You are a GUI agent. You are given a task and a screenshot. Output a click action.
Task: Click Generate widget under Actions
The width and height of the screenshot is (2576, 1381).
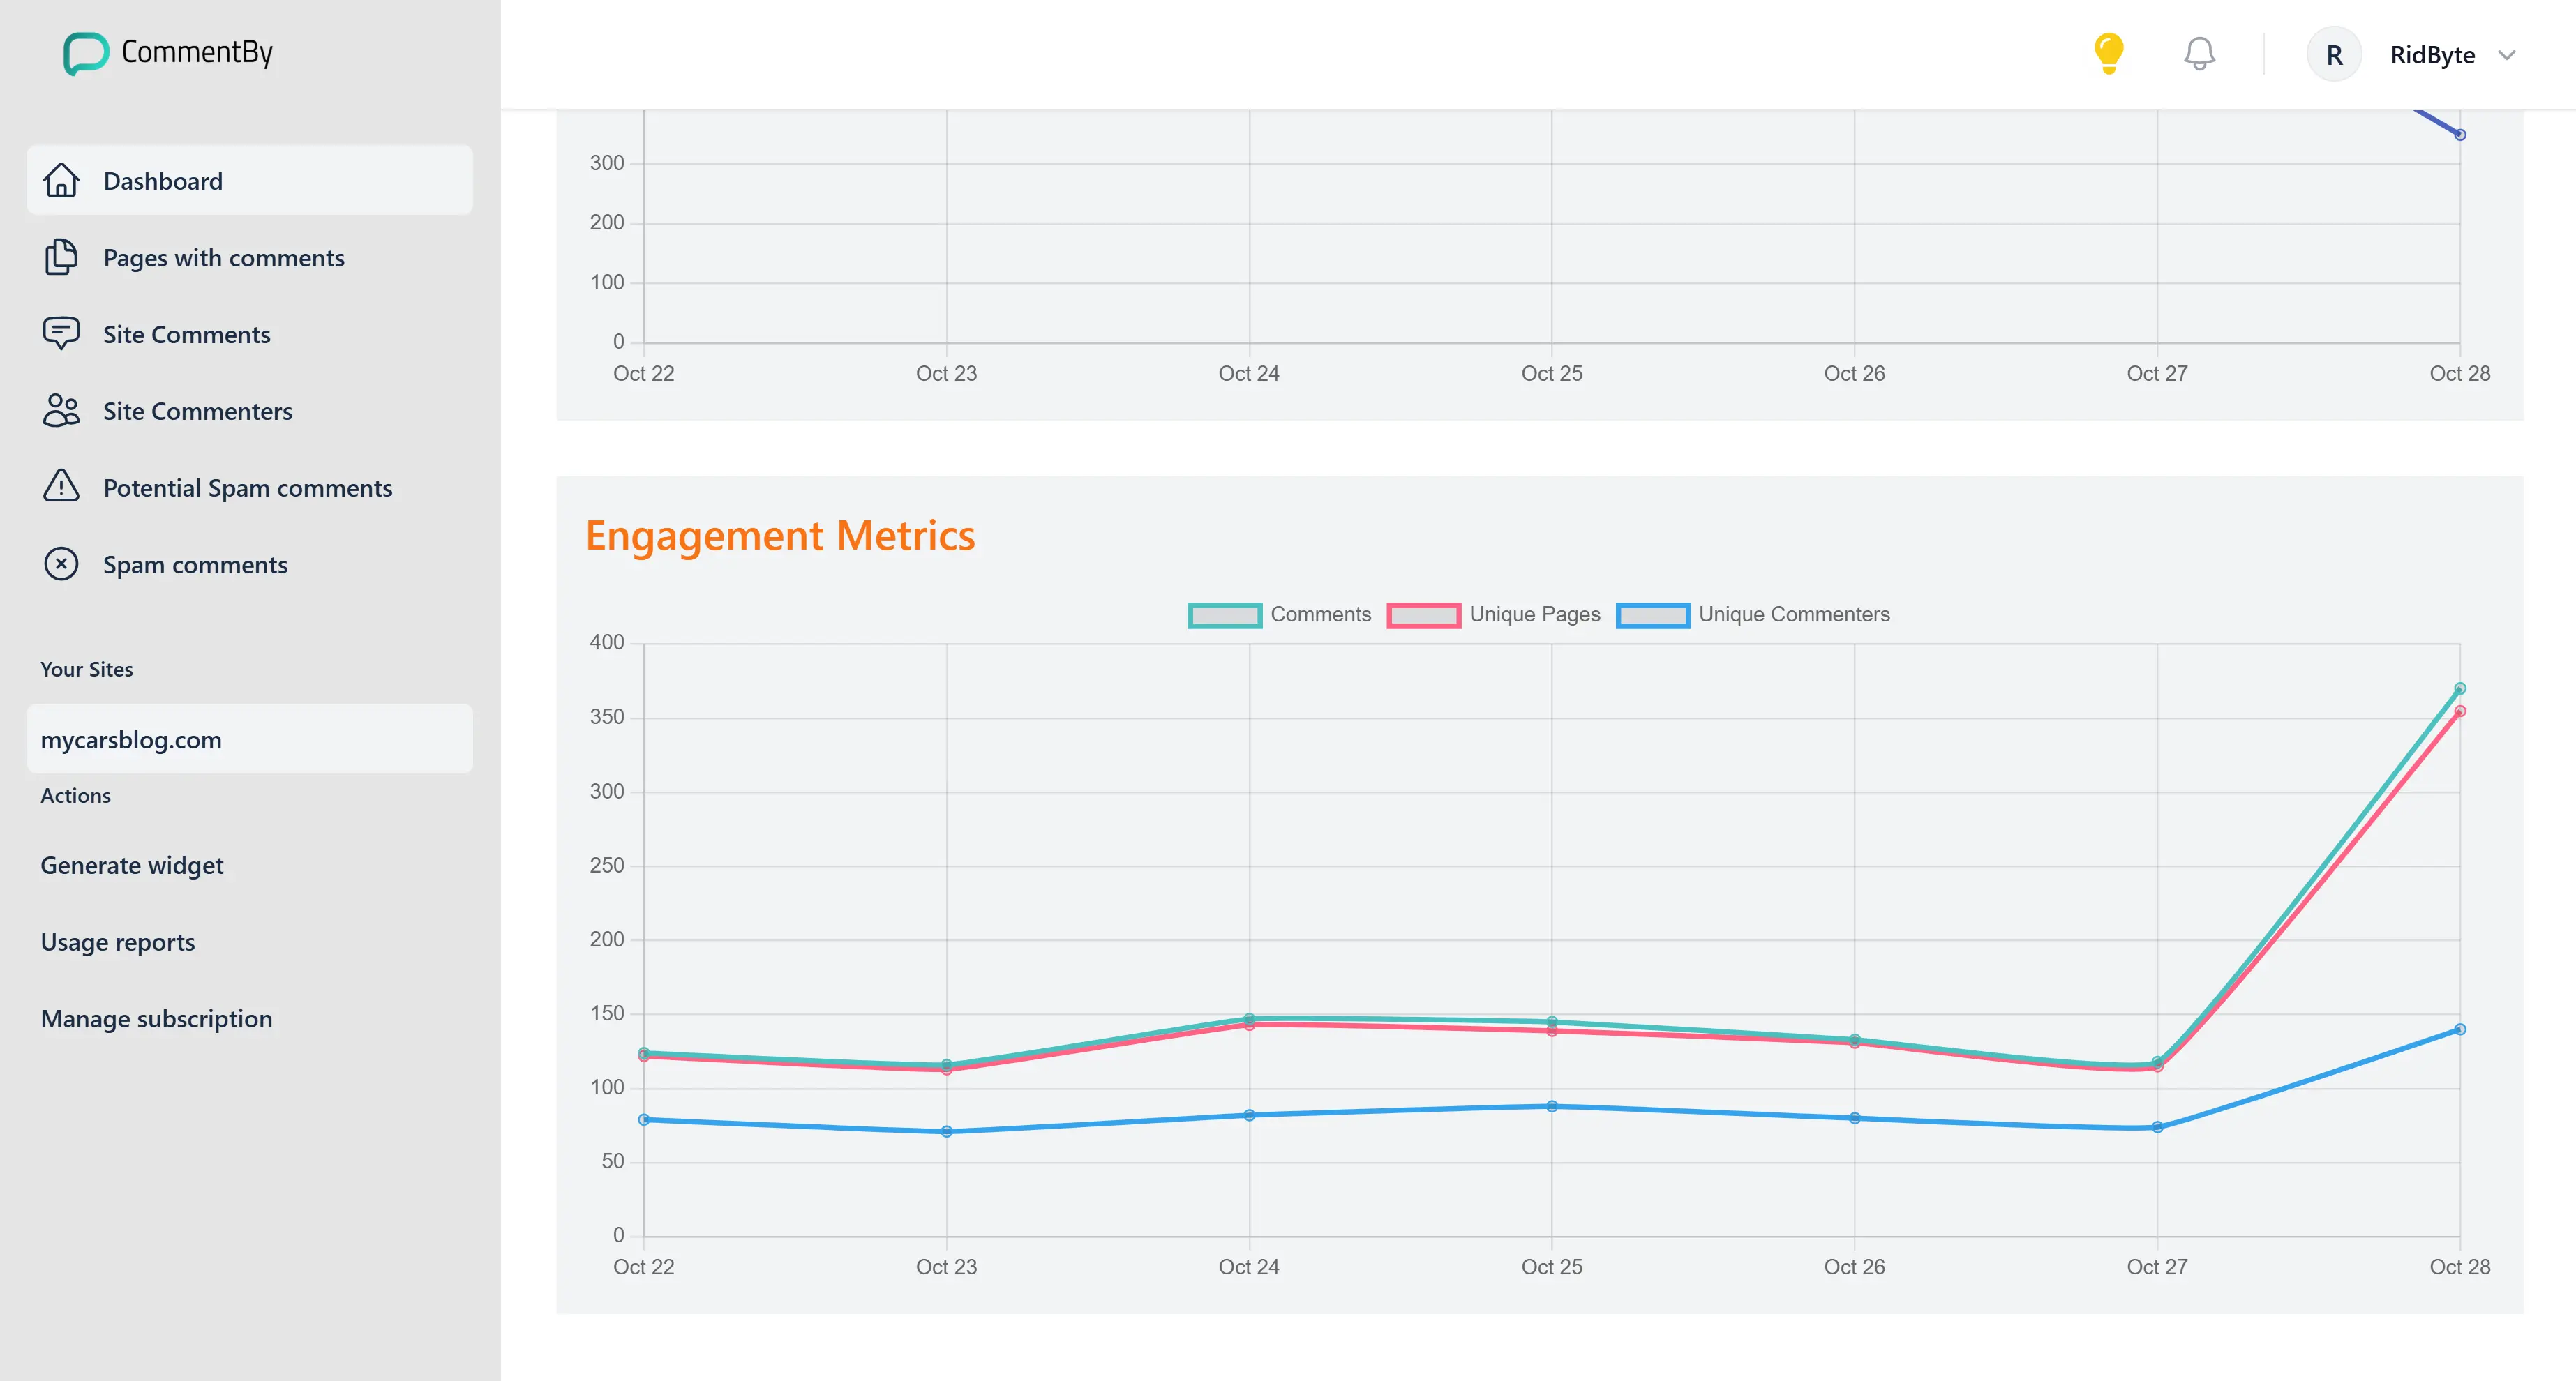click(x=132, y=865)
